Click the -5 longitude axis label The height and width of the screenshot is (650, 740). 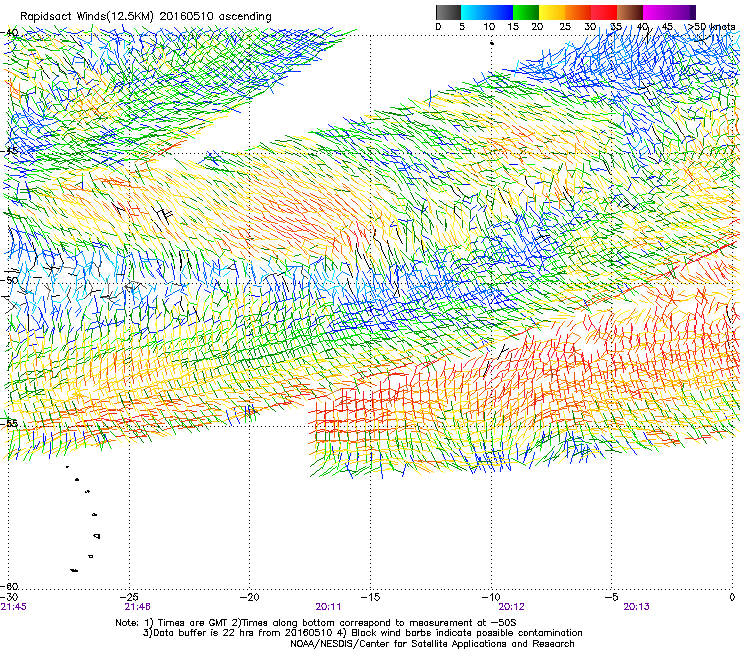(612, 597)
